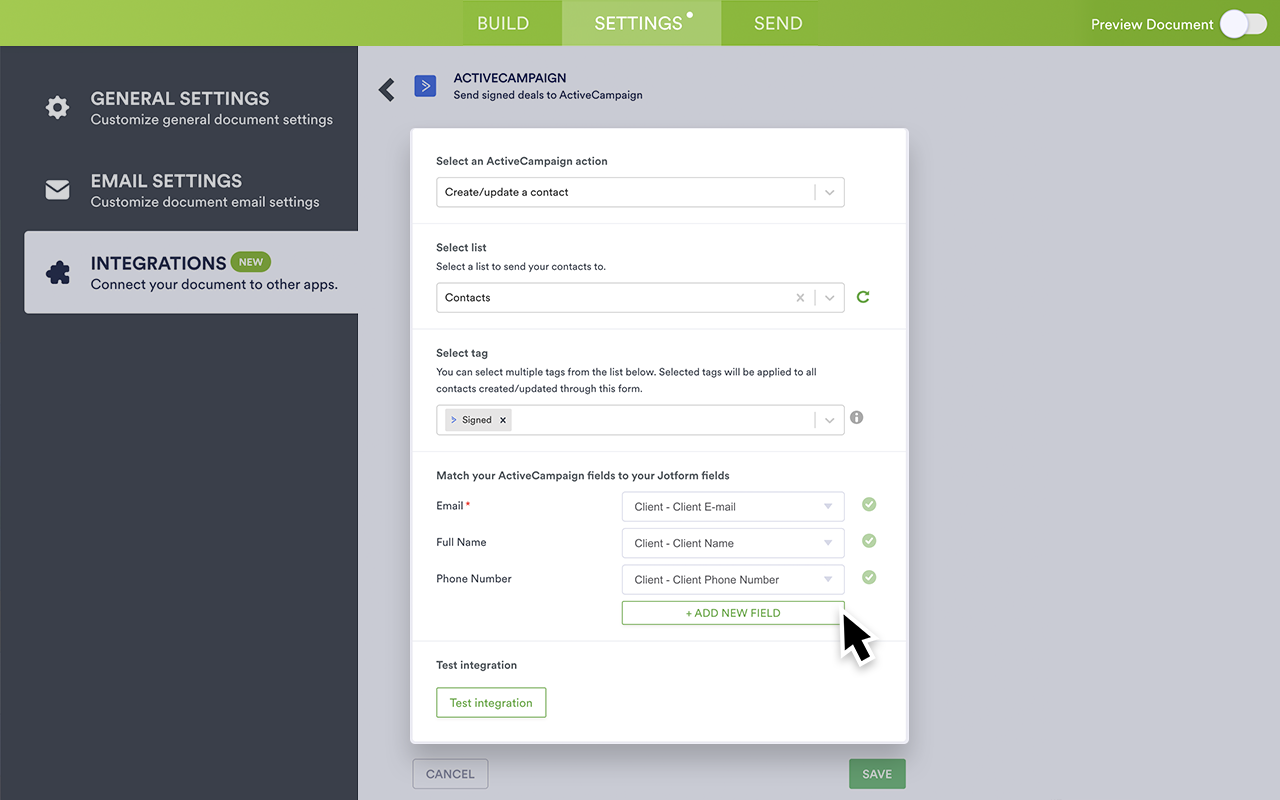Clear the Contacts list selection with the x
The width and height of the screenshot is (1280, 800).
click(799, 297)
